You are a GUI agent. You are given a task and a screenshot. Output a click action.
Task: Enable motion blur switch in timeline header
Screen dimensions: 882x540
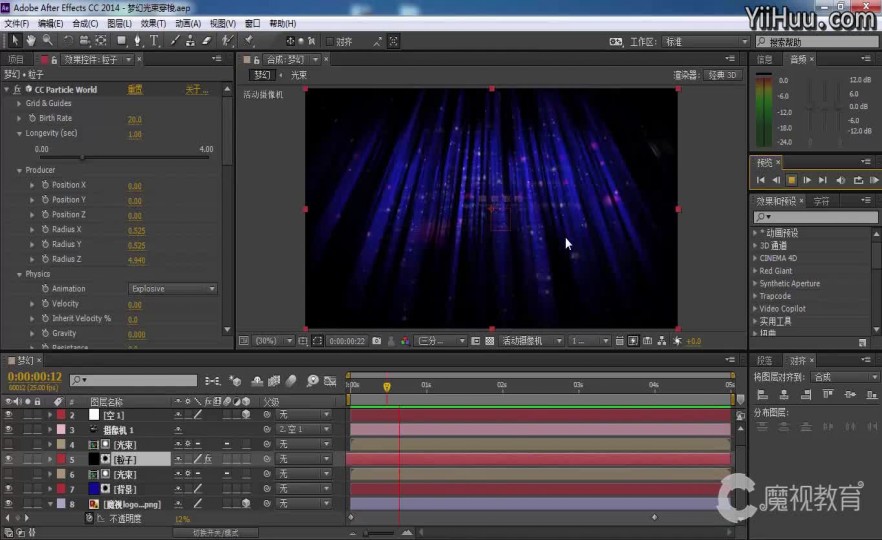[x=291, y=381]
